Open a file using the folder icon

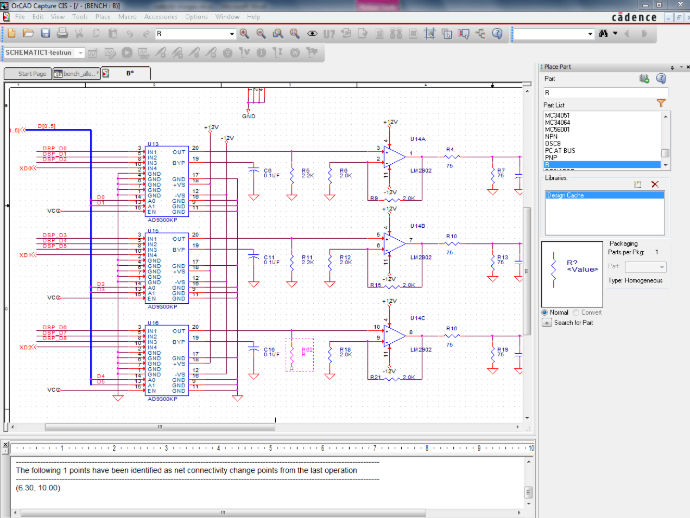pyautogui.click(x=28, y=33)
